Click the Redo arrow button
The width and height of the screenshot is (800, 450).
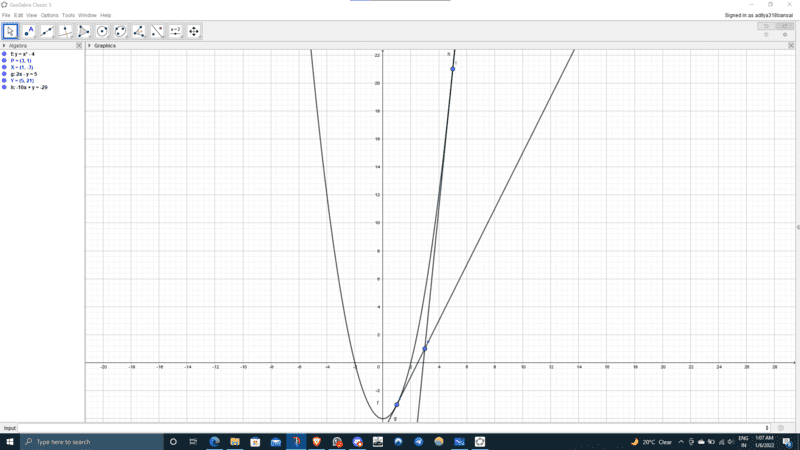click(785, 26)
